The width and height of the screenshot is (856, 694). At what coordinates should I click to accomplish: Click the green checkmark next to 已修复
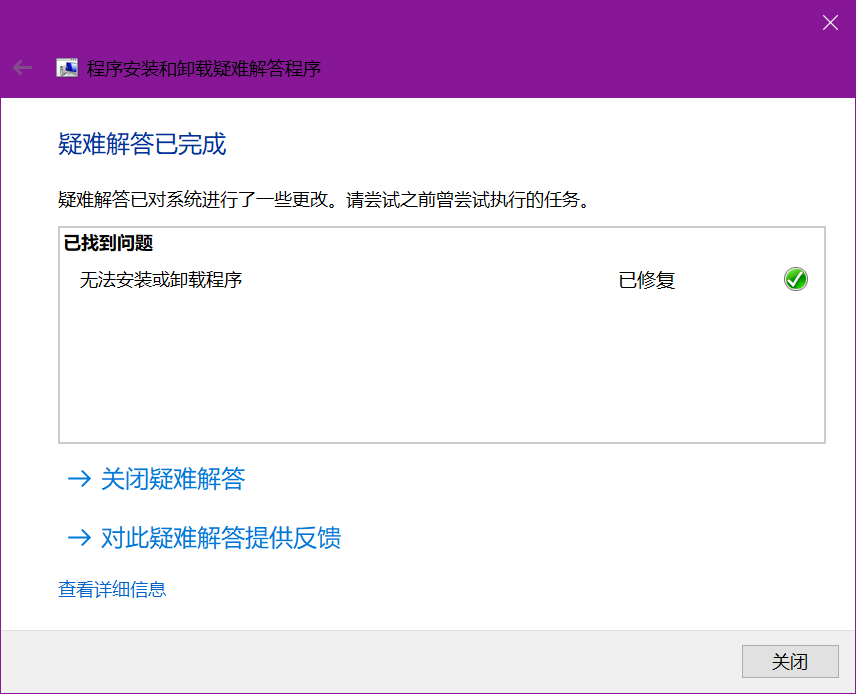tap(795, 279)
